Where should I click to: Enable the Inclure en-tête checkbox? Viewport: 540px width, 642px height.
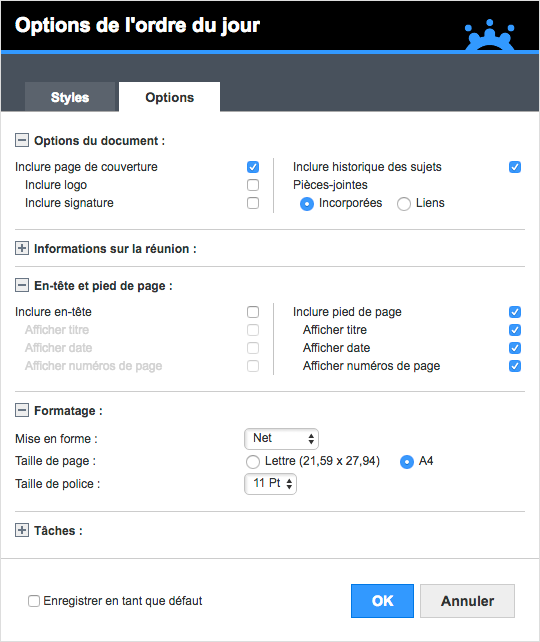(x=253, y=312)
